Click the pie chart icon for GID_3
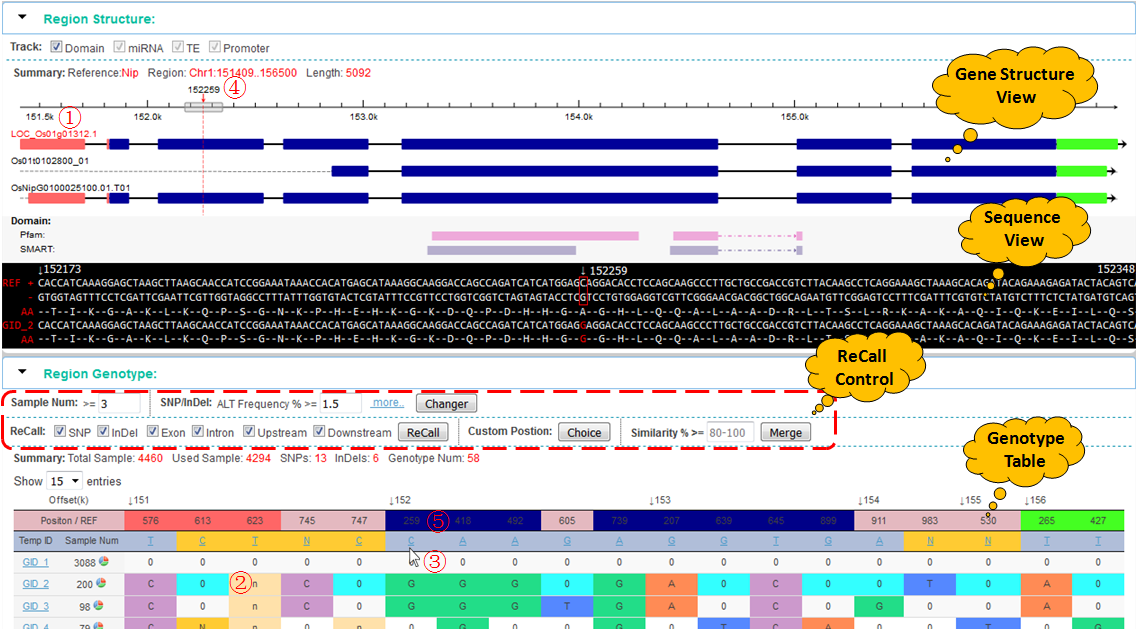This screenshot has width=1137, height=630. point(98,605)
